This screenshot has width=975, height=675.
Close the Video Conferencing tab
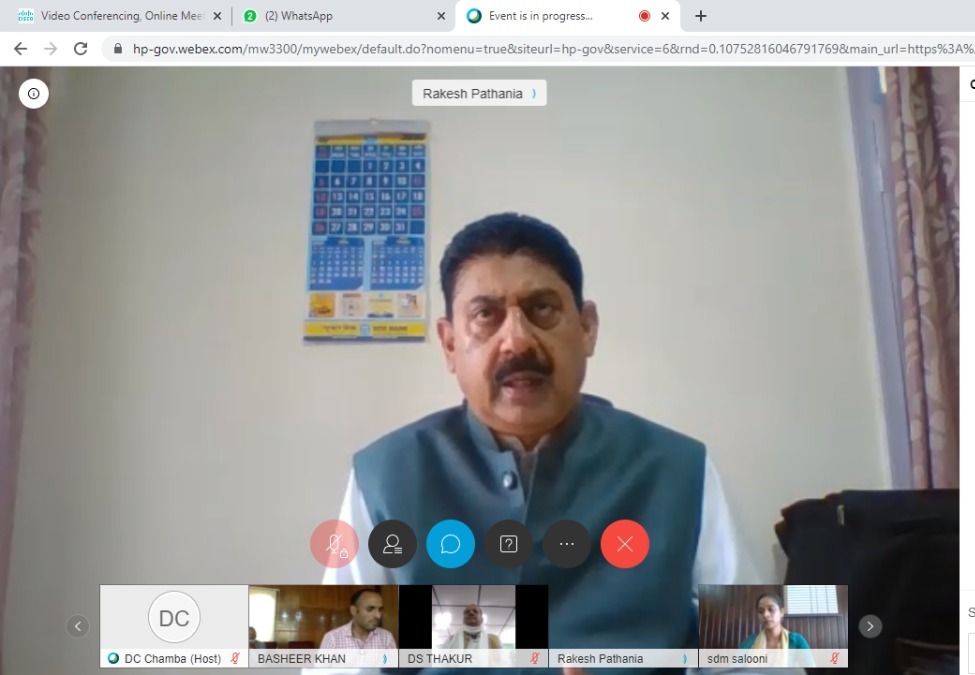click(x=217, y=16)
